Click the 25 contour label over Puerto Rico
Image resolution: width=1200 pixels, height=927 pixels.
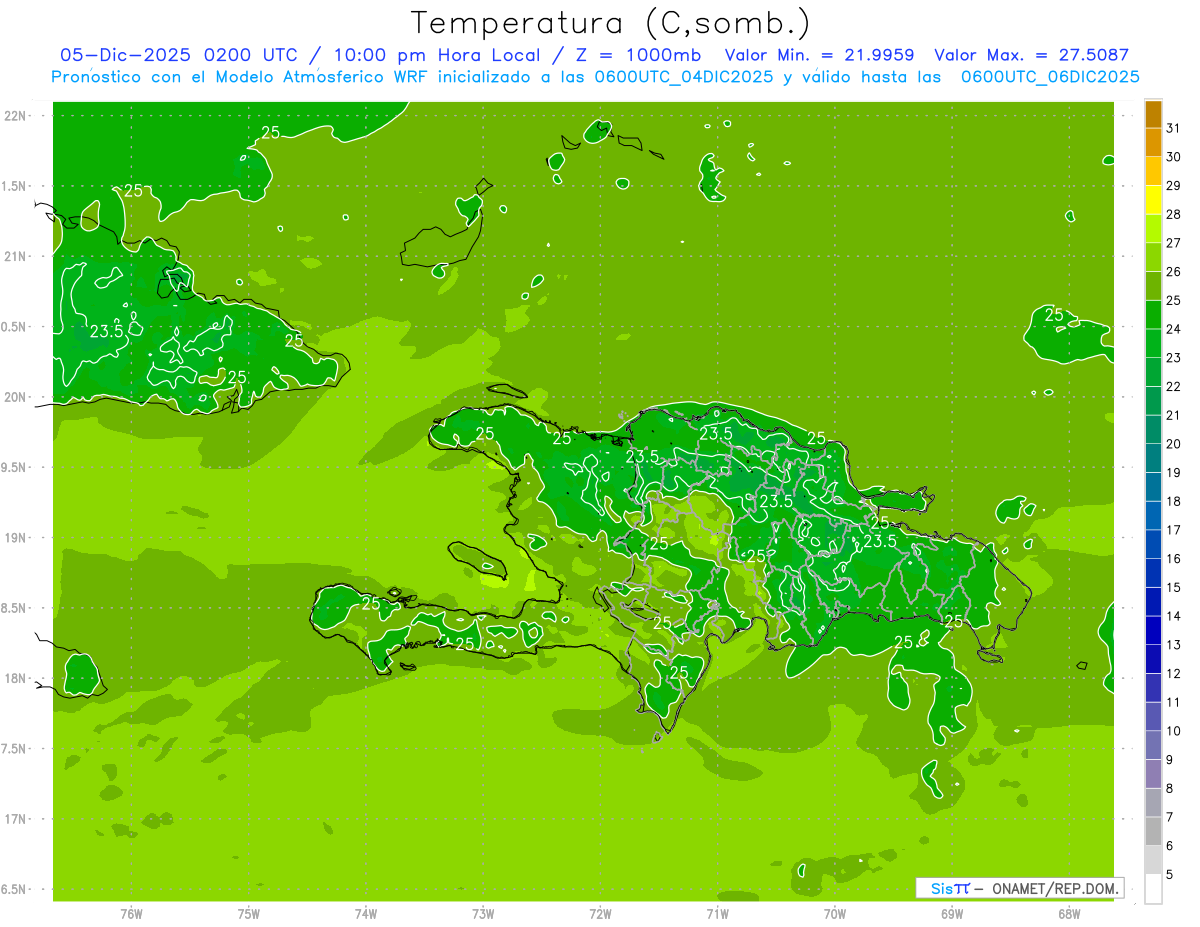tap(1054, 314)
